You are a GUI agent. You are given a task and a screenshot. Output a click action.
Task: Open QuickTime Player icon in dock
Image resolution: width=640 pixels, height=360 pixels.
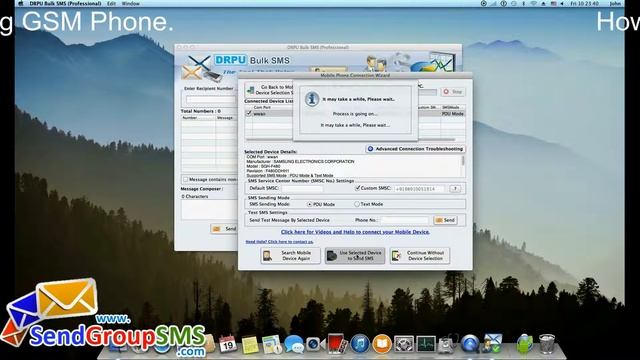tap(470, 344)
